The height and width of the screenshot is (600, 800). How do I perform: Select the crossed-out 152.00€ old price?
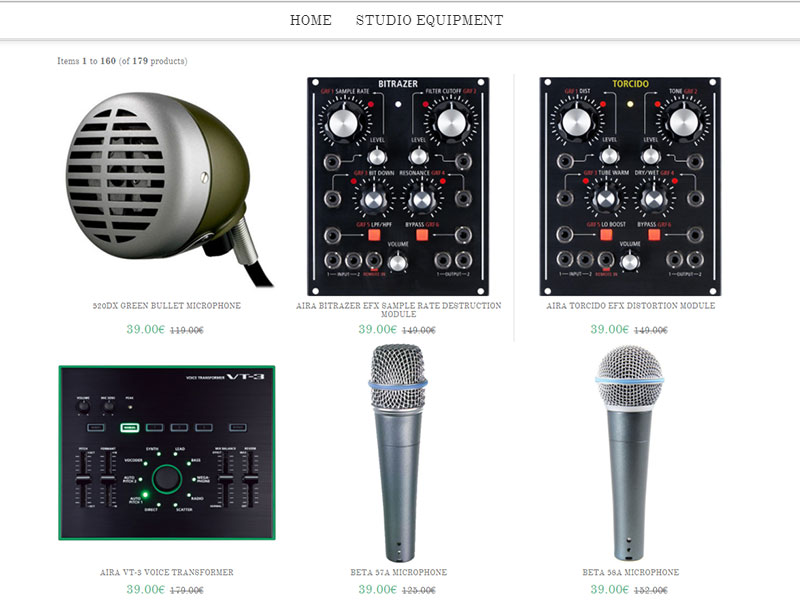tap(651, 591)
